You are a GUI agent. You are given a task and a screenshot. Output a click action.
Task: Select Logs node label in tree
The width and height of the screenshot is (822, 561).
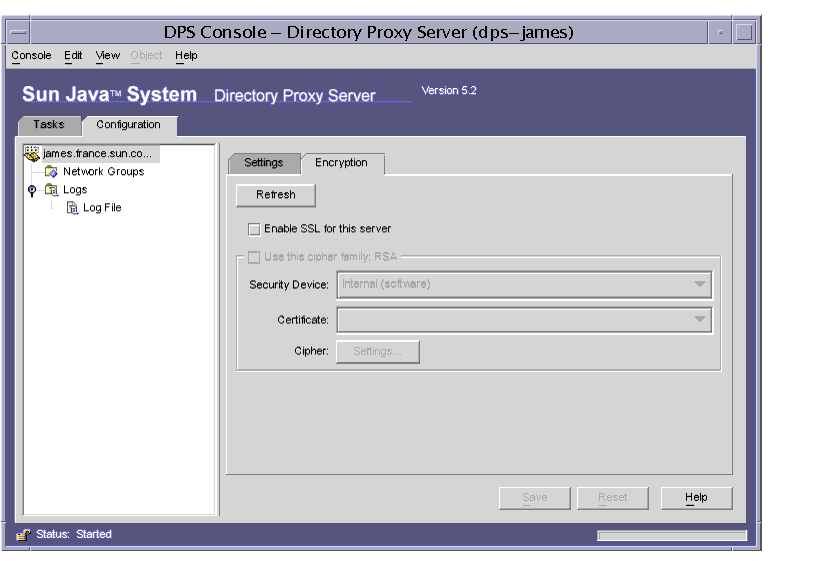tap(75, 190)
